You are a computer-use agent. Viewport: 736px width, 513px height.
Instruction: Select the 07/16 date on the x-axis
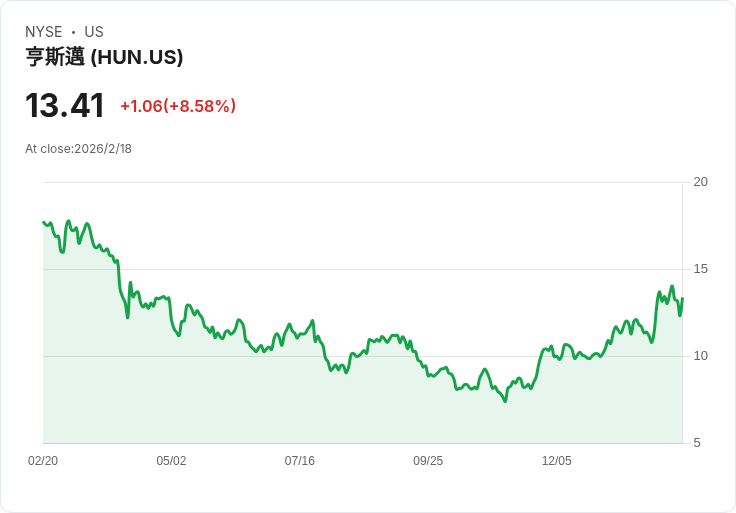[299, 461]
